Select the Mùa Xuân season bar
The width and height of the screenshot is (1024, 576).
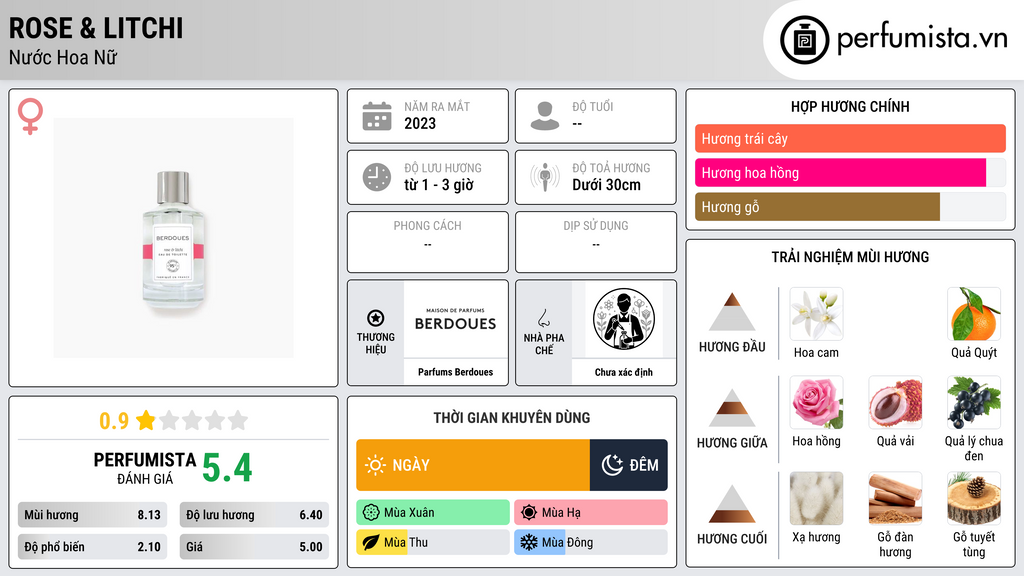(433, 513)
